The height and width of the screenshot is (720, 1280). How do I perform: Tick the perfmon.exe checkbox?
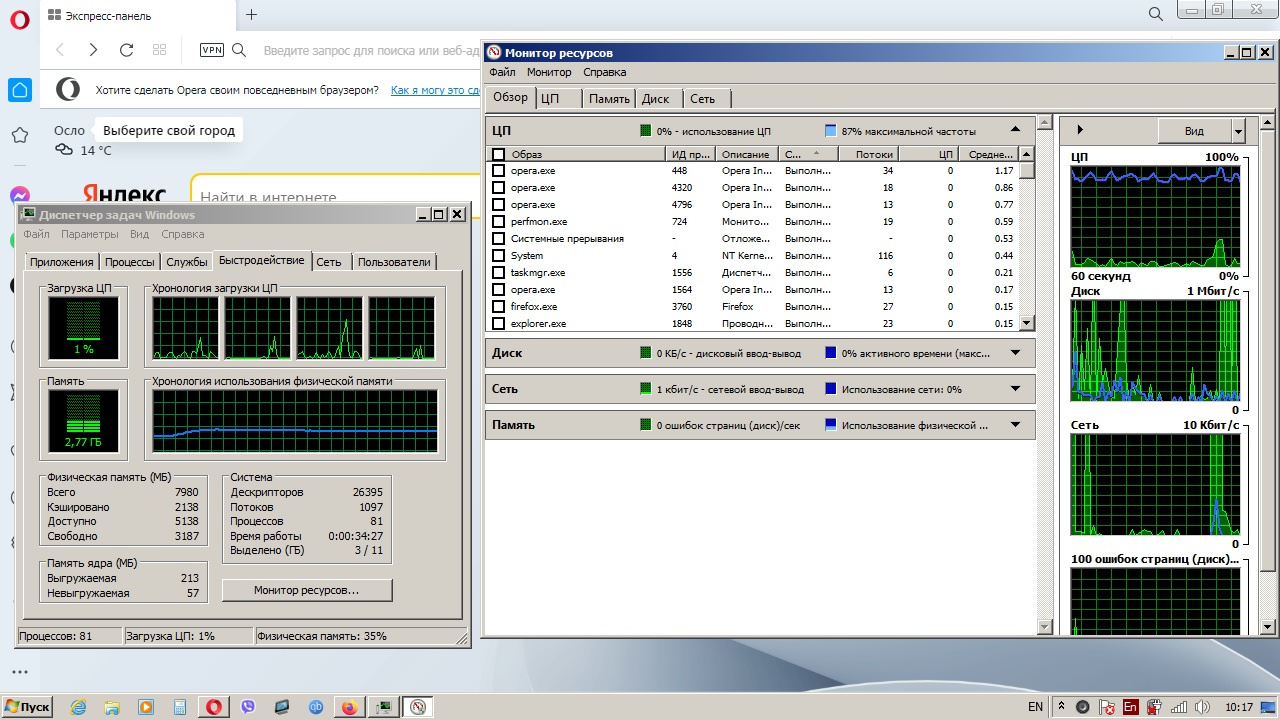(x=499, y=222)
